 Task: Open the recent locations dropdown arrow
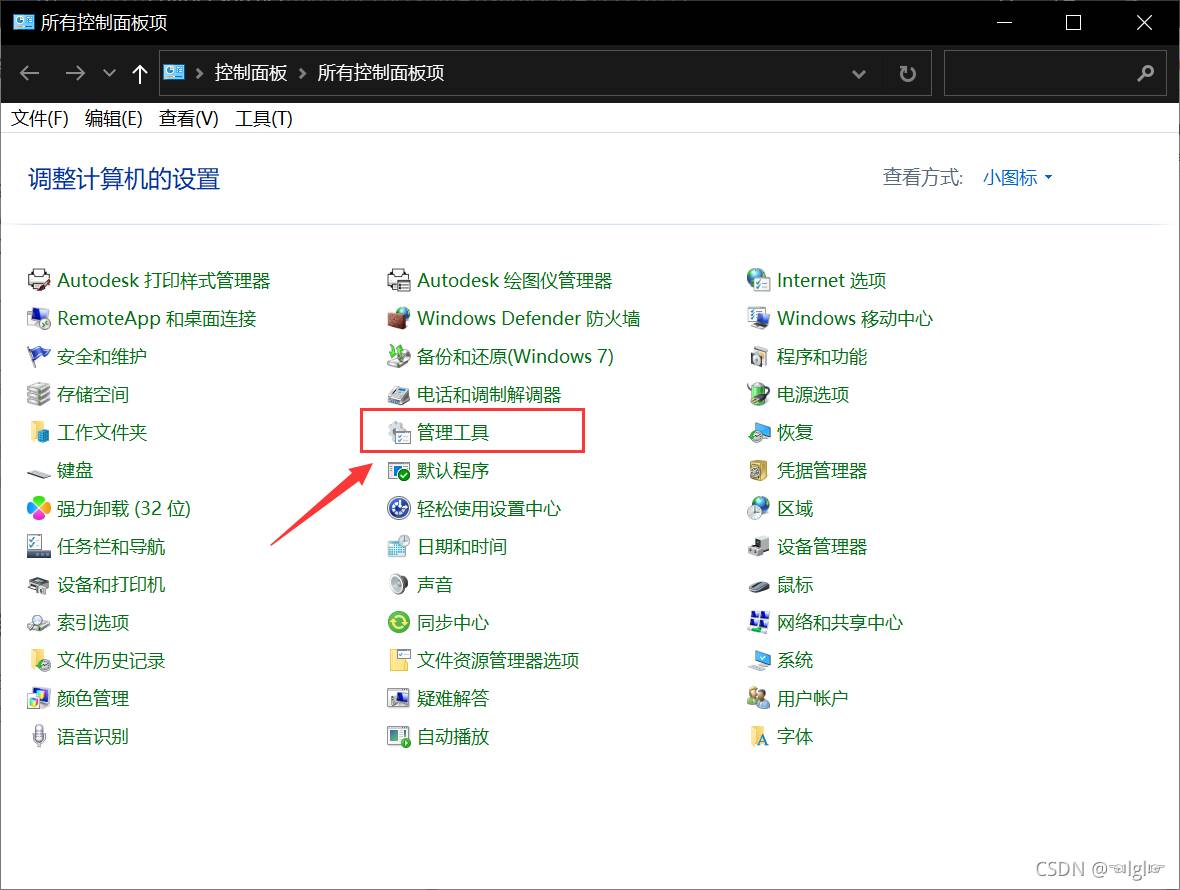tap(109, 73)
